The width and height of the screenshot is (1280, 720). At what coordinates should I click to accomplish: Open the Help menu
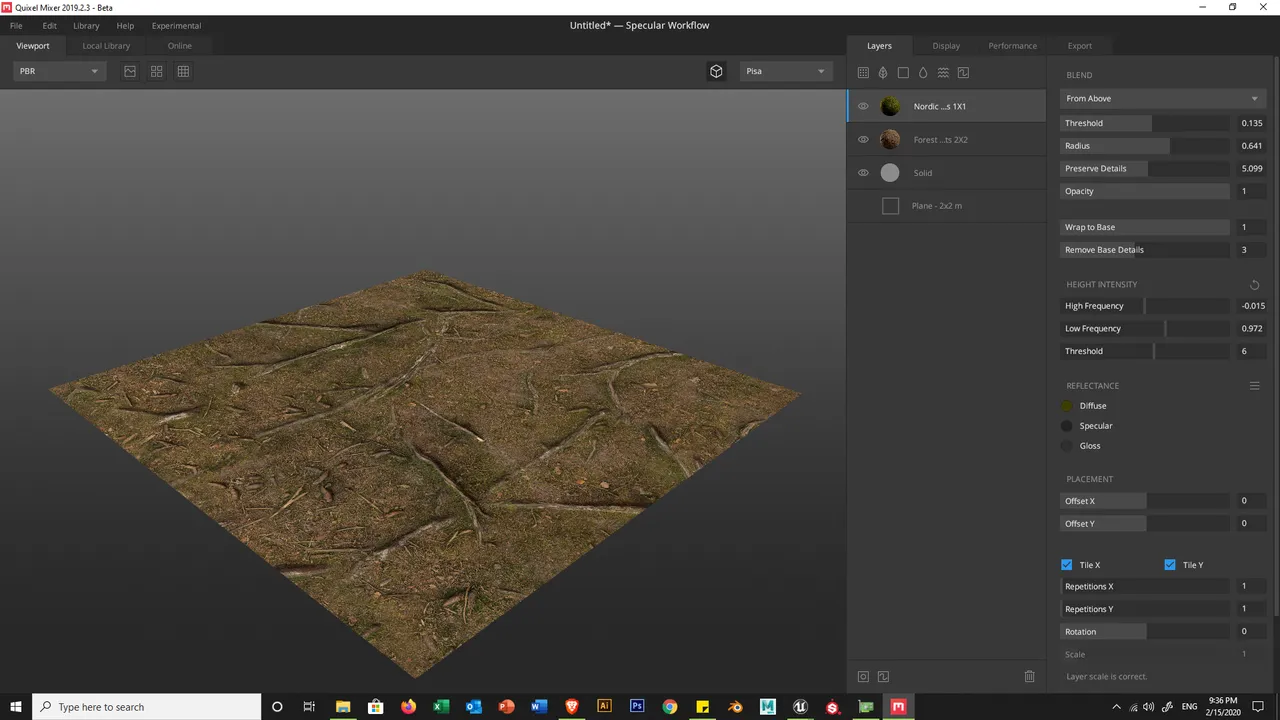coord(125,25)
